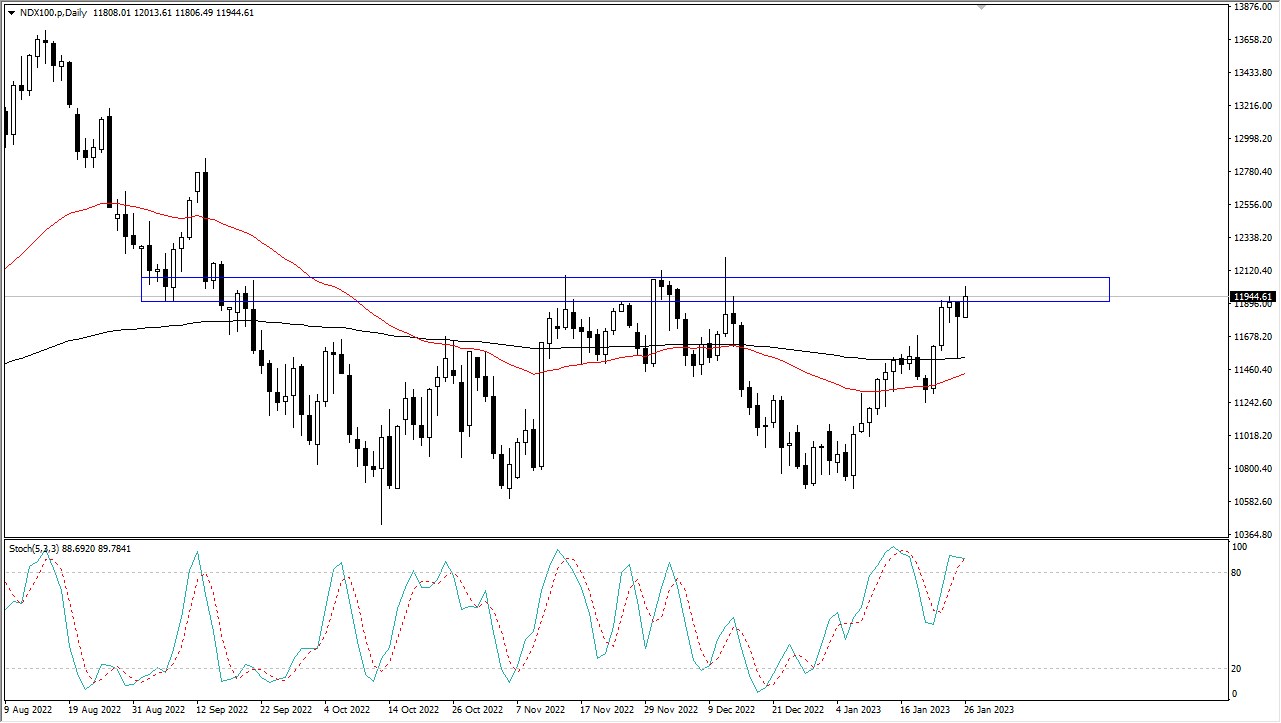The height and width of the screenshot is (723, 1281).
Task: Click the 13876.00 price axis label
Action: click(1252, 7)
